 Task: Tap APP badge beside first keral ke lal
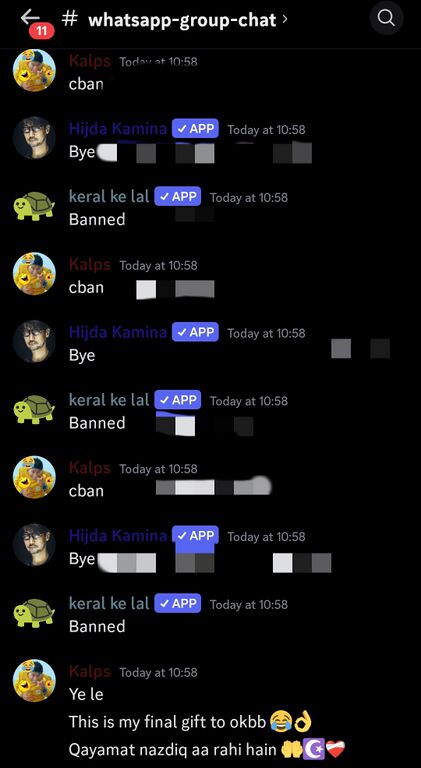tap(178, 197)
